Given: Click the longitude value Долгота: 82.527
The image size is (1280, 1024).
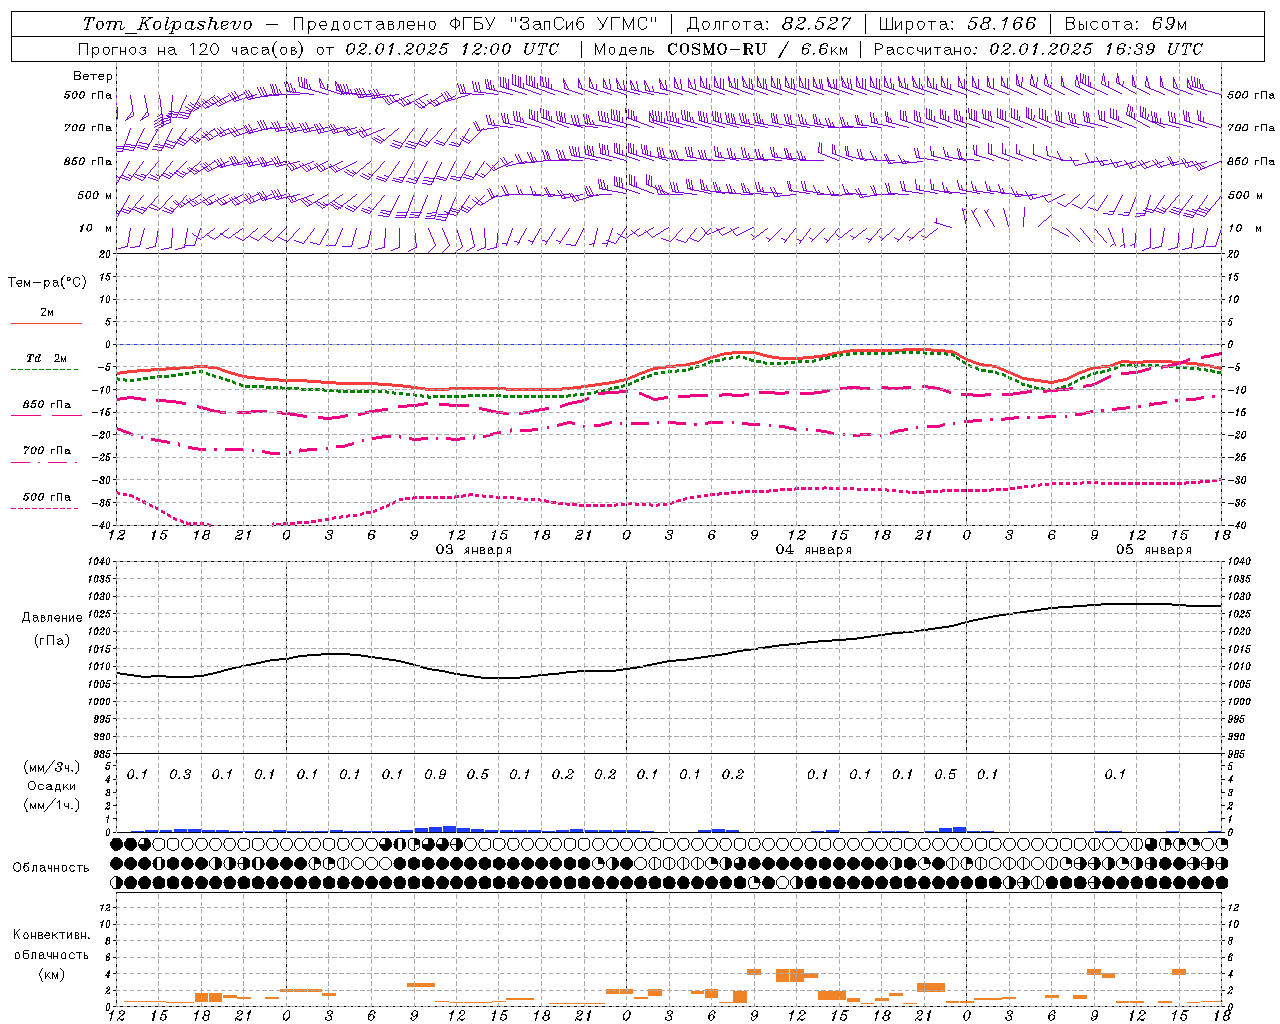Looking at the screenshot, I should click(x=768, y=24).
